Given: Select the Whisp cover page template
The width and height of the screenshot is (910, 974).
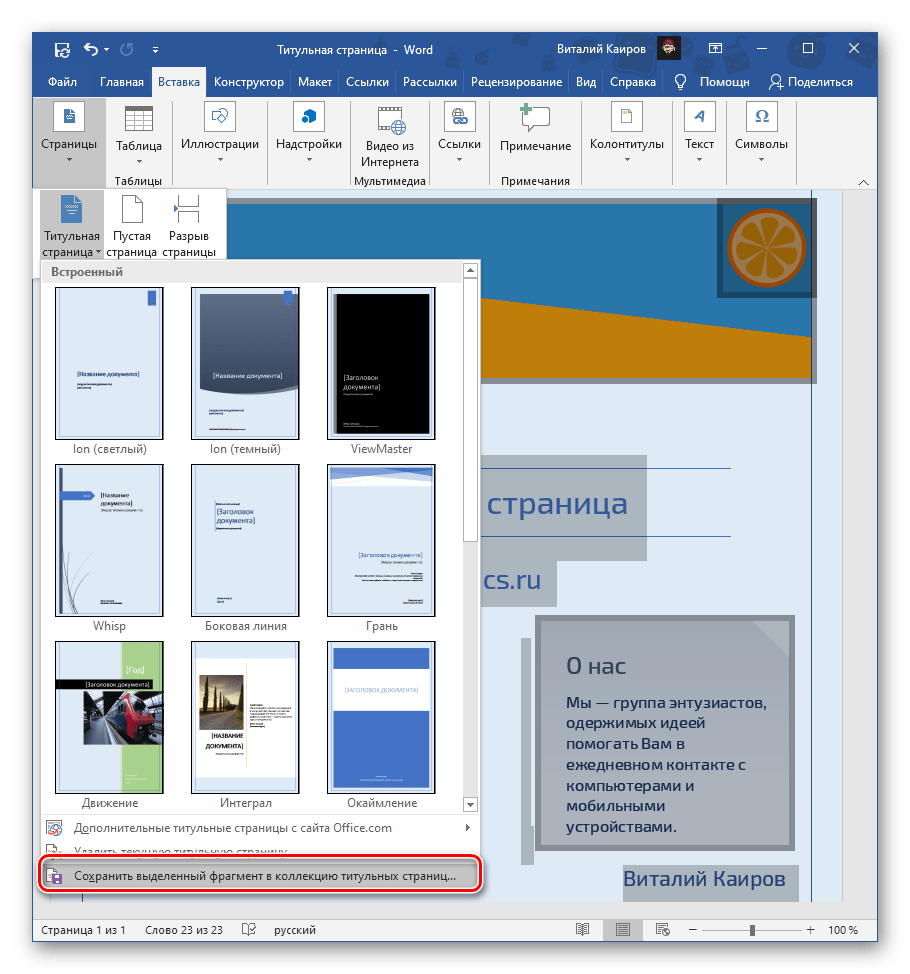Looking at the screenshot, I should pos(109,540).
